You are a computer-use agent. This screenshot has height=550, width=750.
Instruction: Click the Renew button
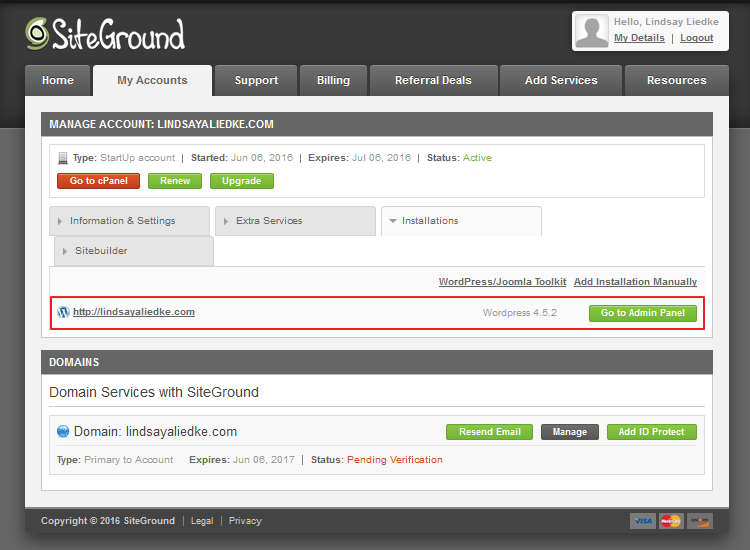click(x=175, y=181)
